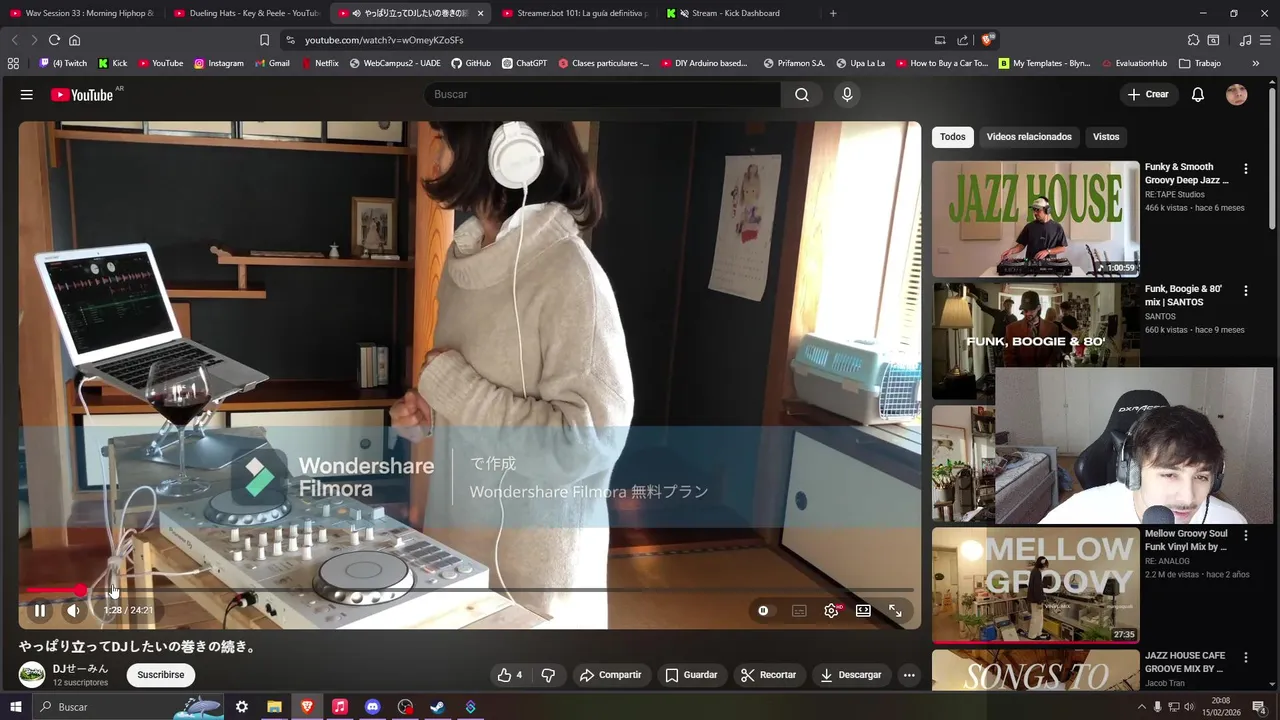Select the Todos filter chip
Image resolution: width=1280 pixels, height=720 pixels.
point(953,137)
